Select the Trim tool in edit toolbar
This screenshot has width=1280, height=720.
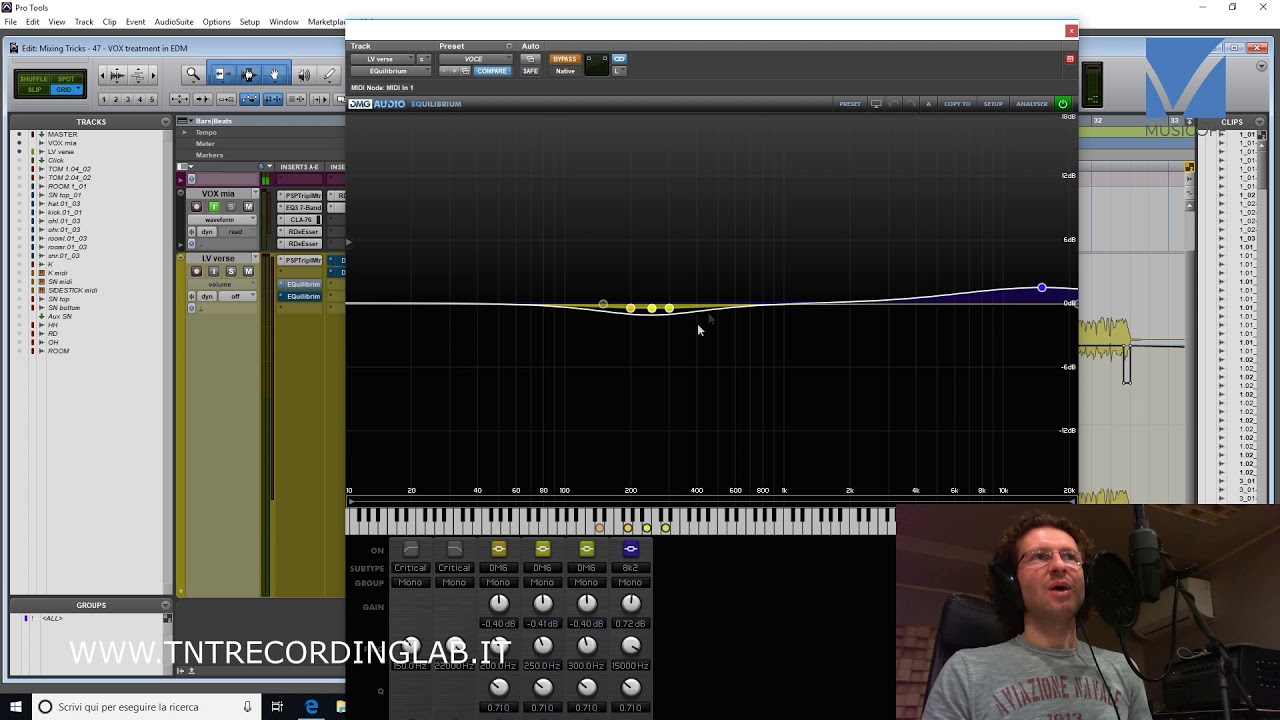(x=221, y=74)
